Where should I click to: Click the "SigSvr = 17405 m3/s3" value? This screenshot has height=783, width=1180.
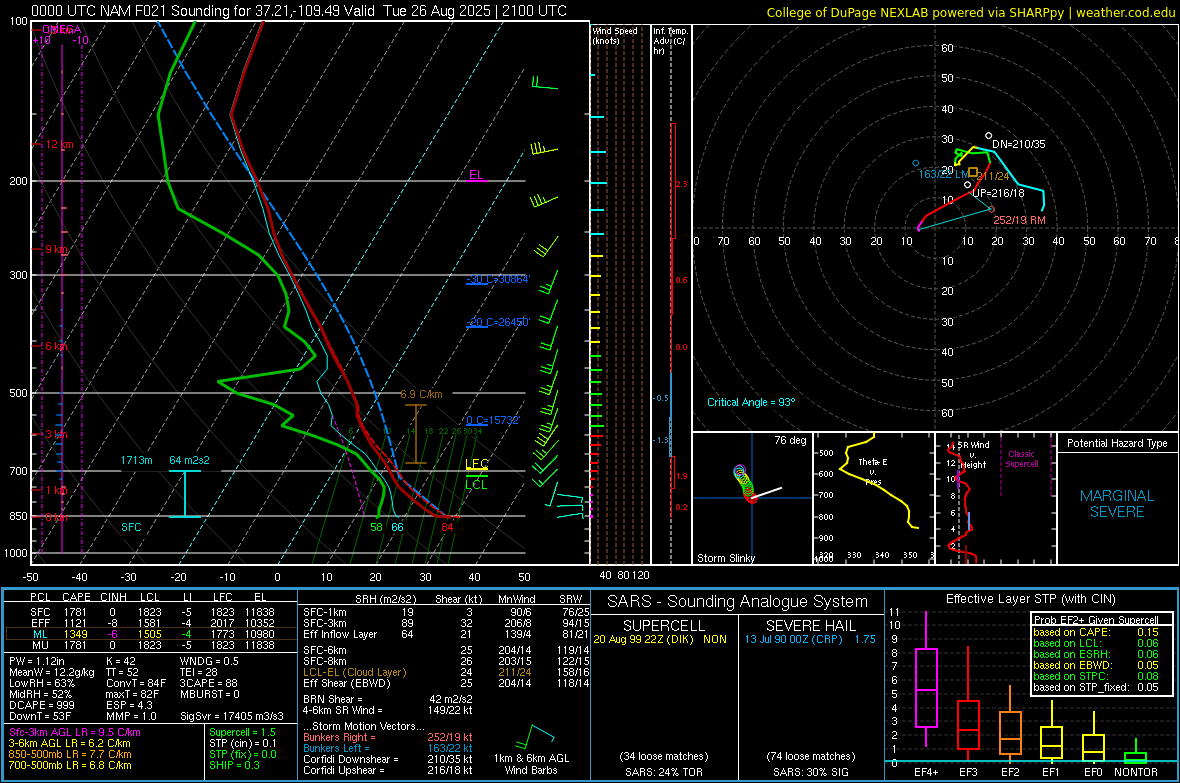[x=232, y=716]
